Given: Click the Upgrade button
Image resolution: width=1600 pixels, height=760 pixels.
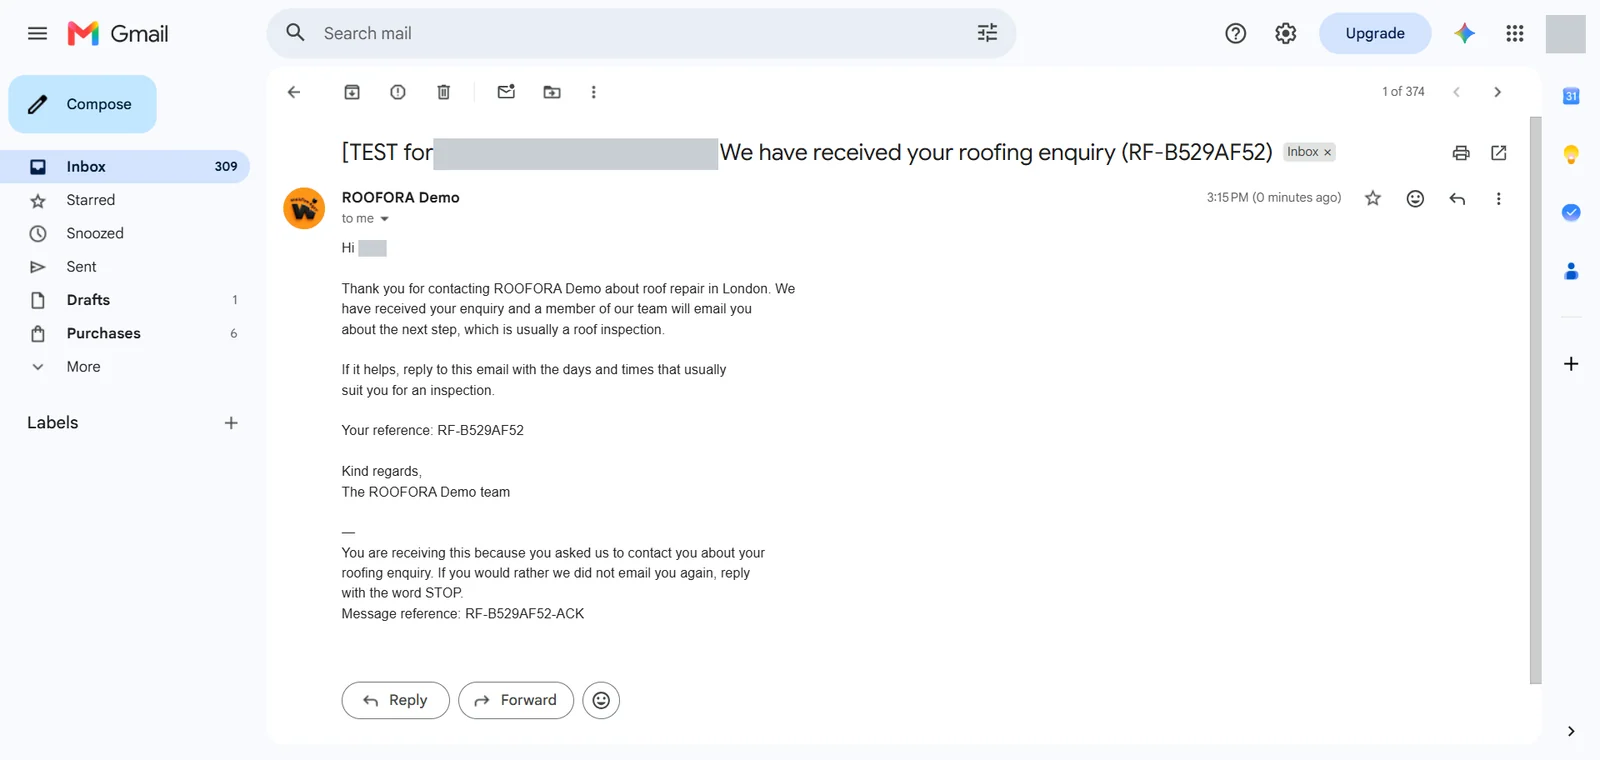Looking at the screenshot, I should tap(1375, 33).
